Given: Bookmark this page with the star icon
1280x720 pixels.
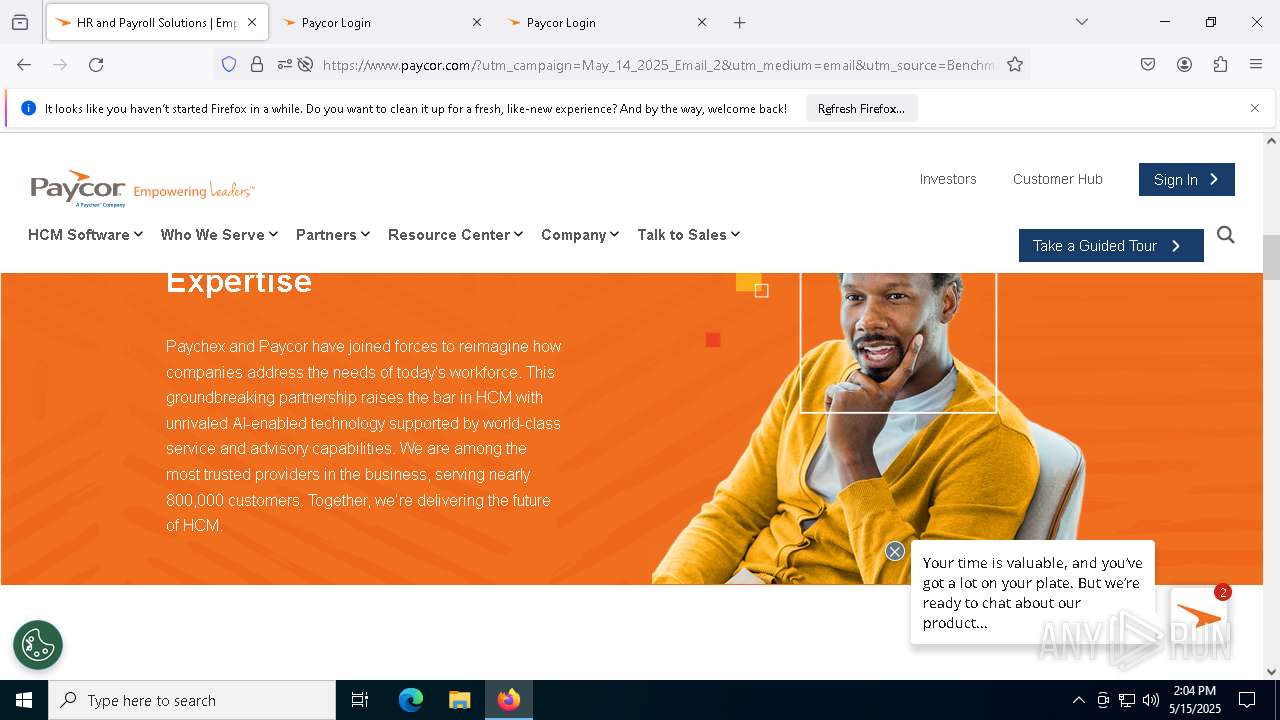Looking at the screenshot, I should pos(1015,64).
